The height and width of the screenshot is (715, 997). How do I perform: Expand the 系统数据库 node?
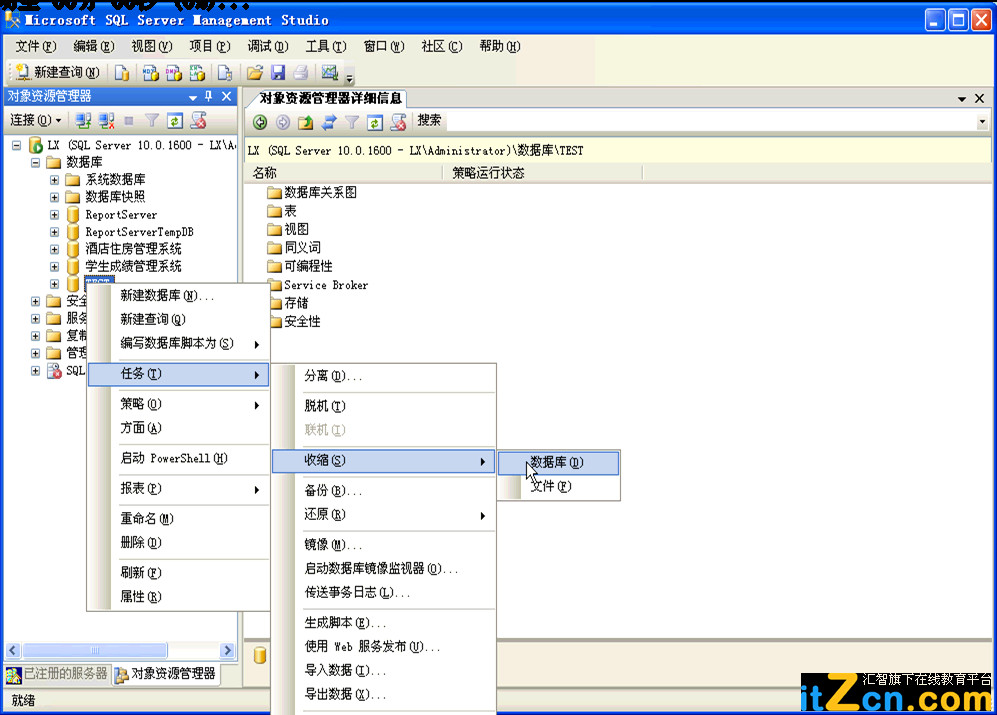(x=55, y=180)
